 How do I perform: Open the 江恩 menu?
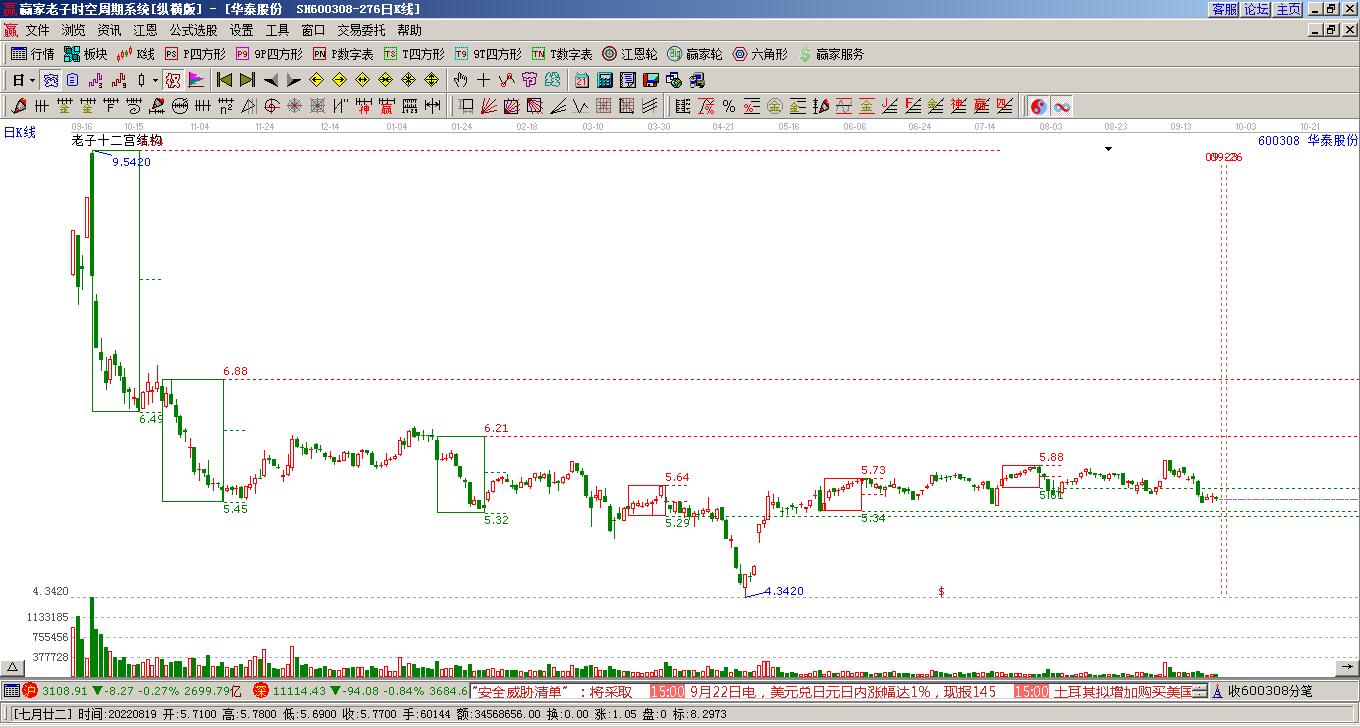point(145,31)
